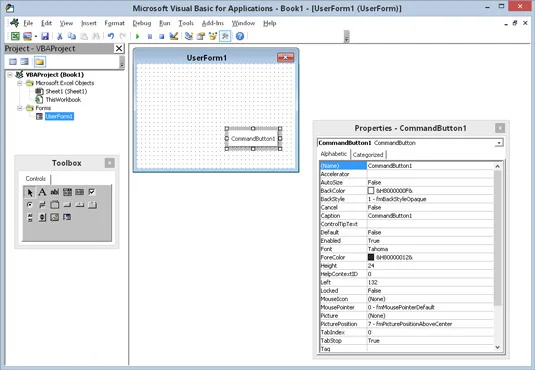This screenshot has width=535, height=370.
Task: Undo the last action
Action: 111,36
